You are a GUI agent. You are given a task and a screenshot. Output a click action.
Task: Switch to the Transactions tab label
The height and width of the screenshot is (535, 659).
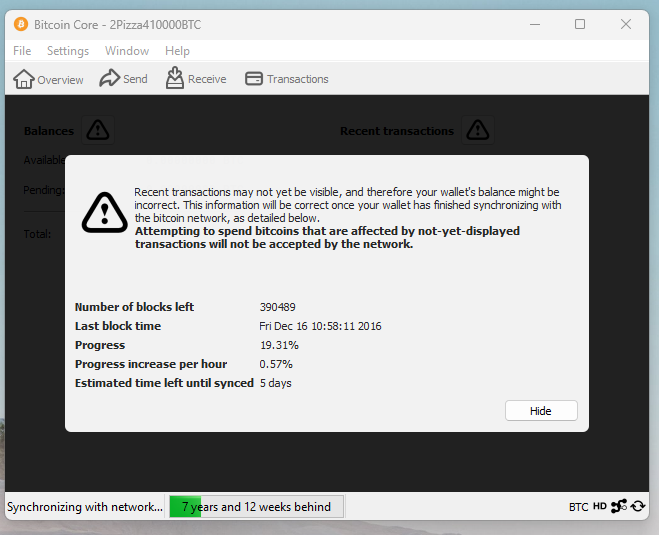pyautogui.click(x=298, y=79)
